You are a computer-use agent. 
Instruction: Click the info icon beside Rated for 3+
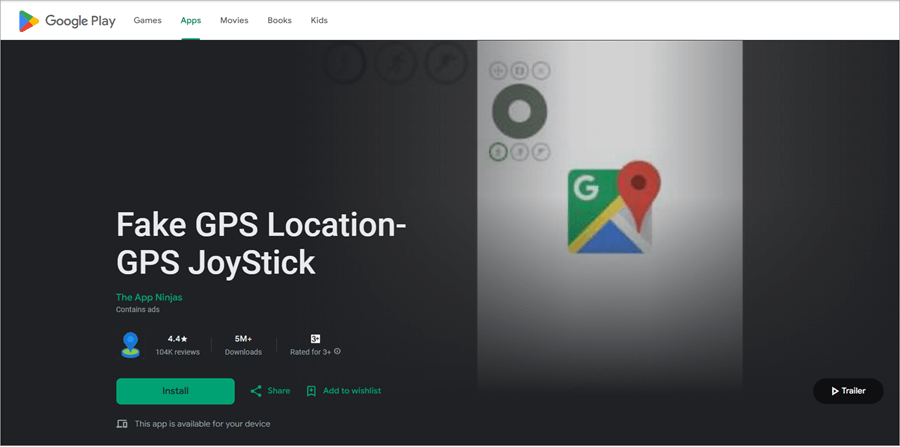click(x=338, y=351)
